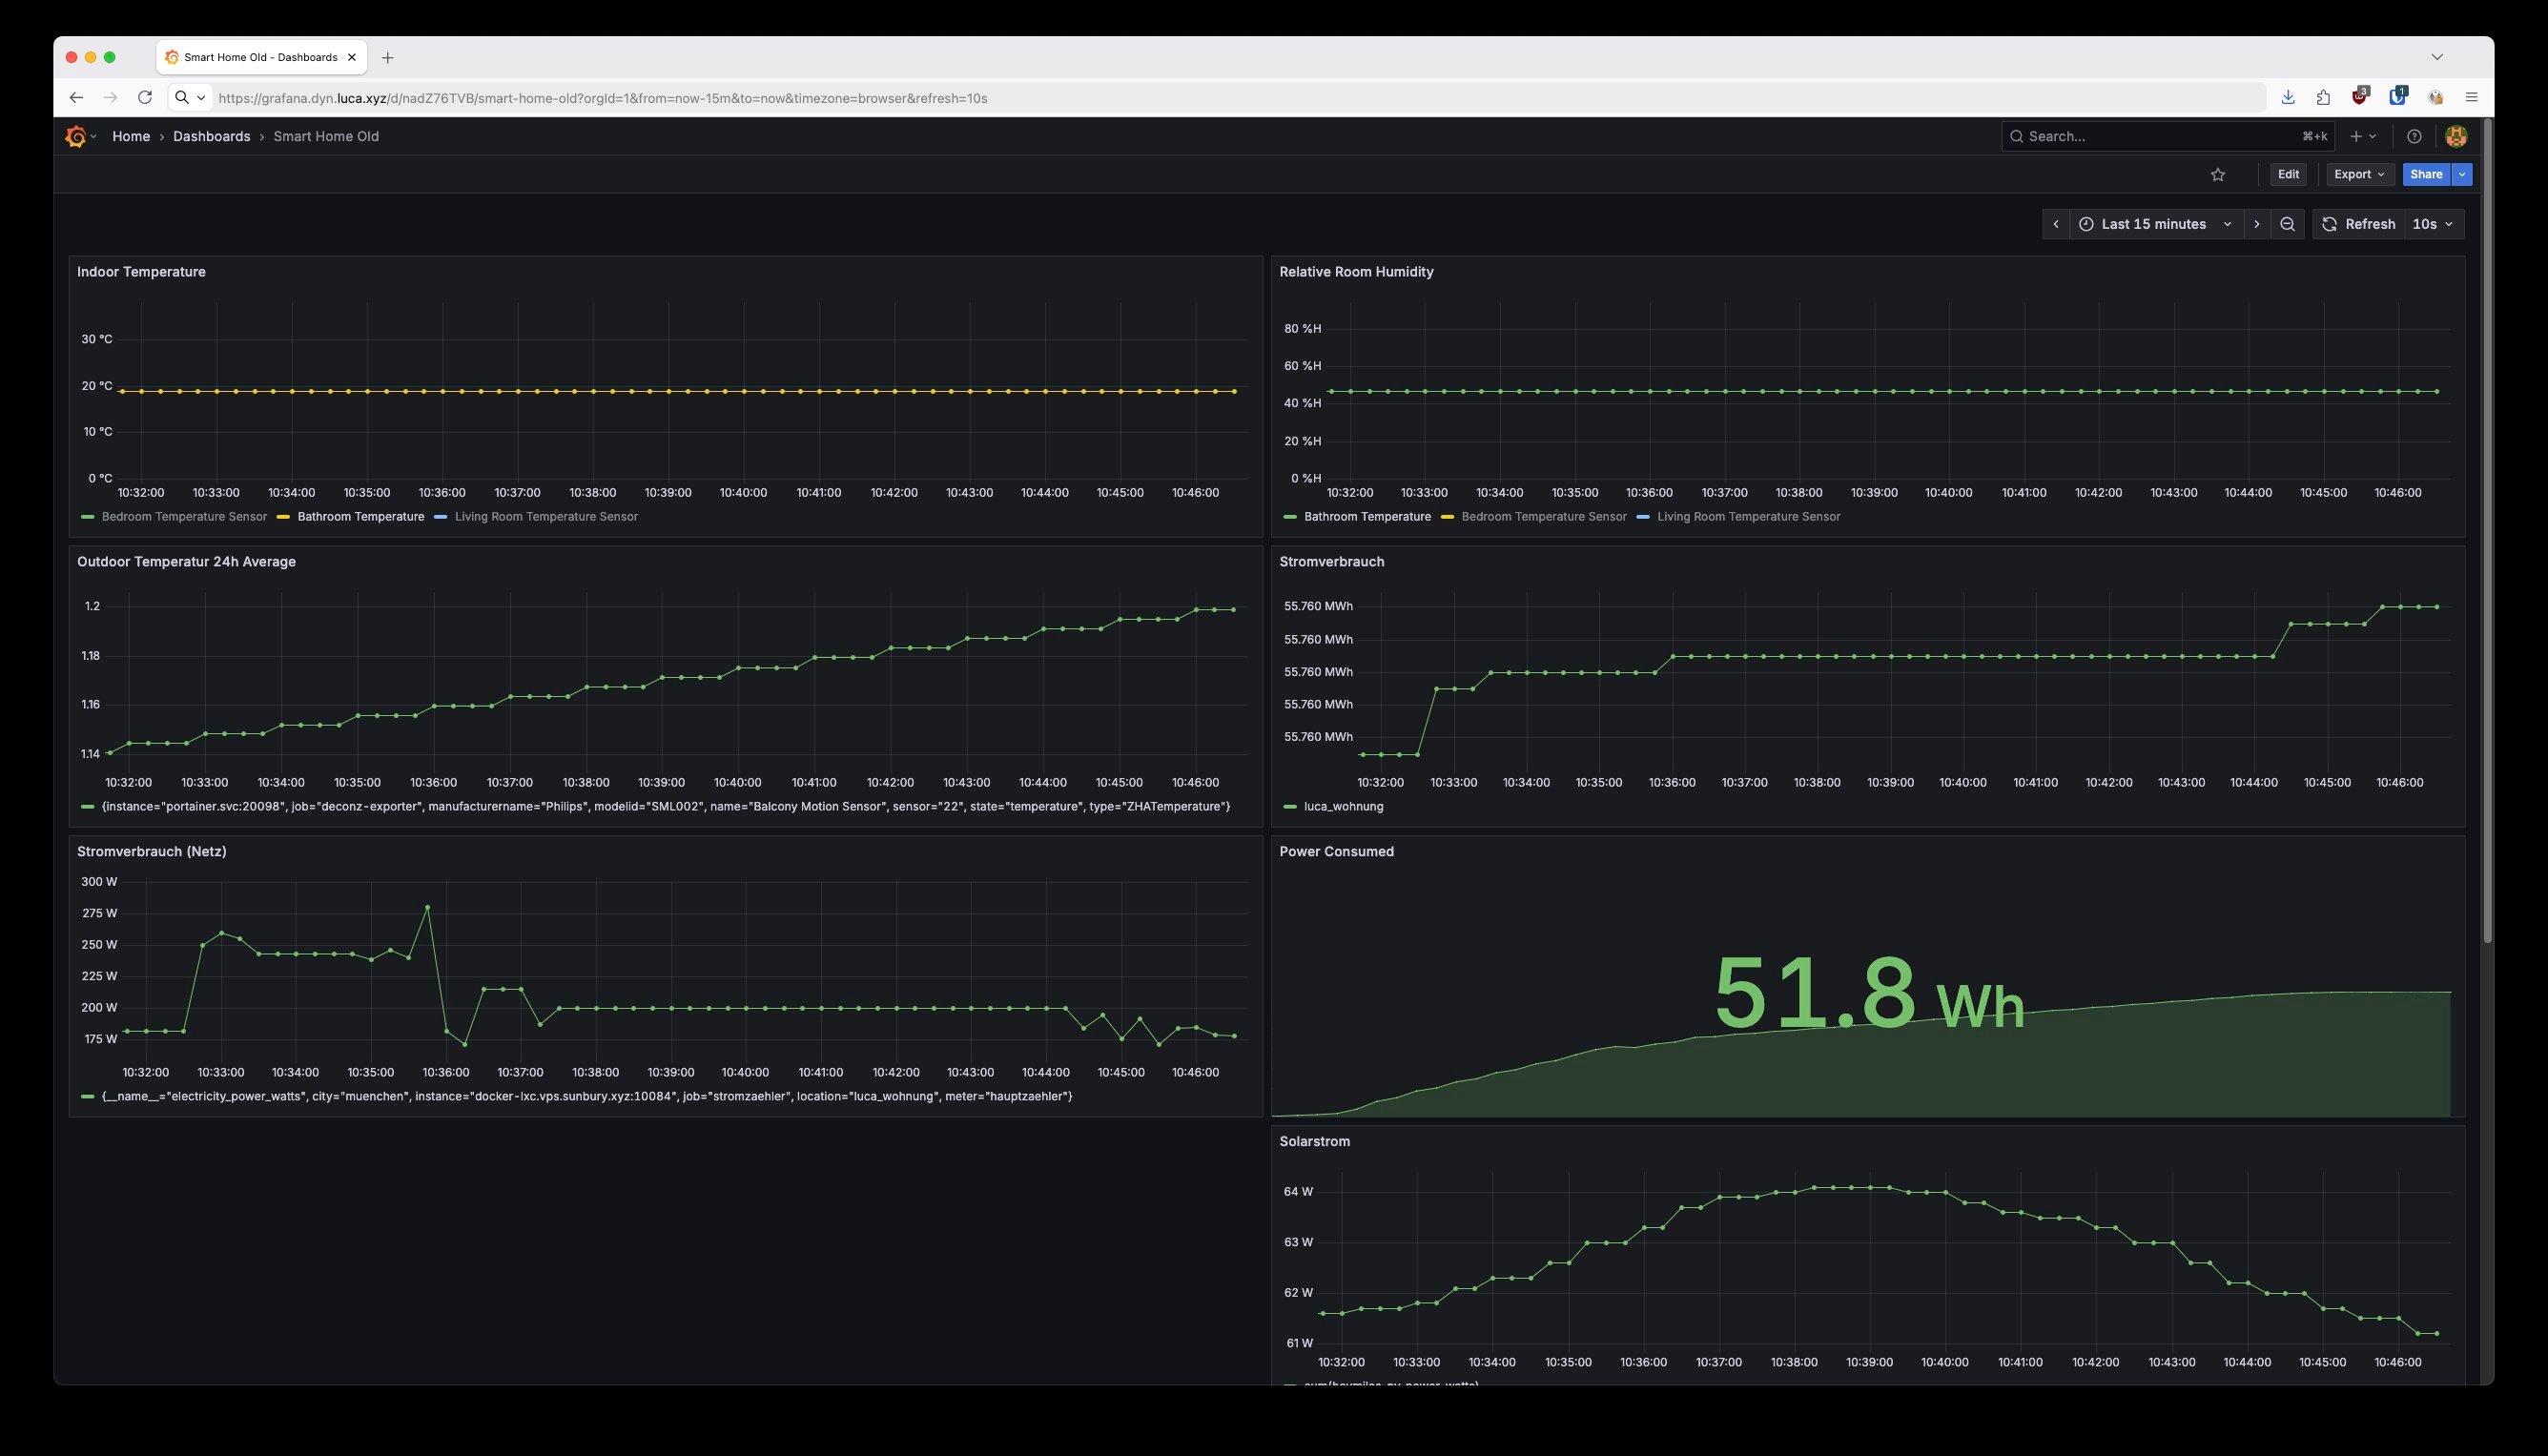The image size is (2548, 1456).
Task: Expand the Export dropdown
Action: (2358, 174)
